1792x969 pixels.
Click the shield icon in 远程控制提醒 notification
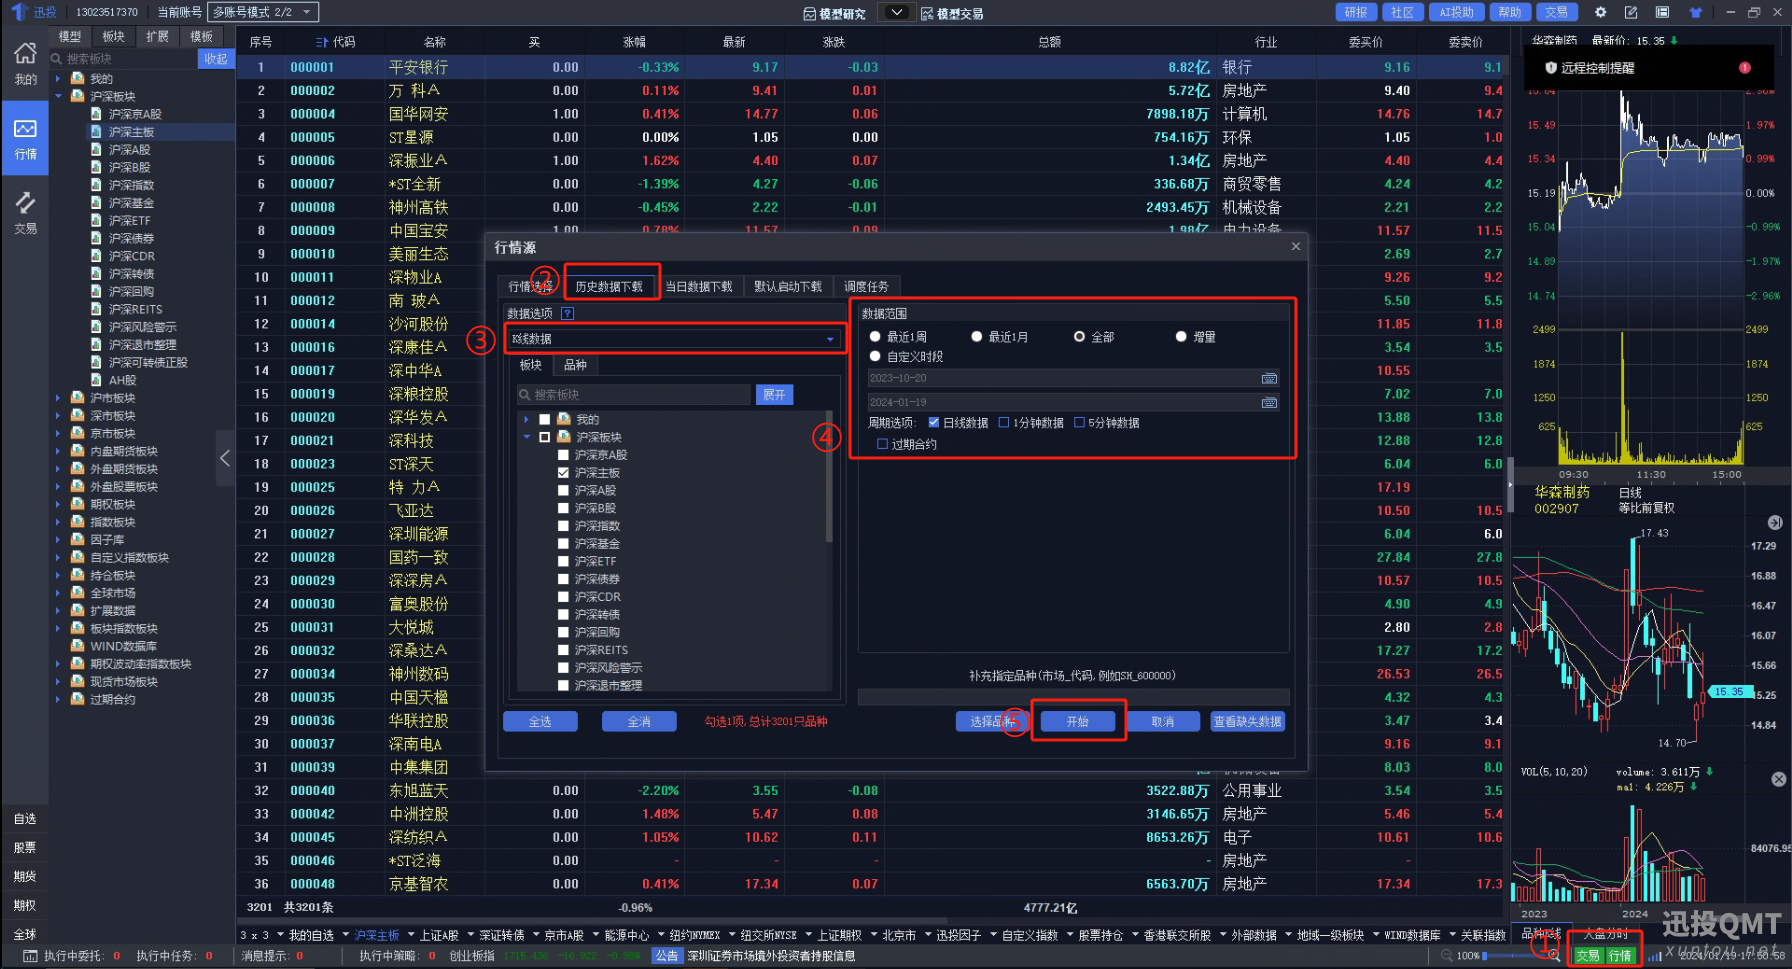1551,68
